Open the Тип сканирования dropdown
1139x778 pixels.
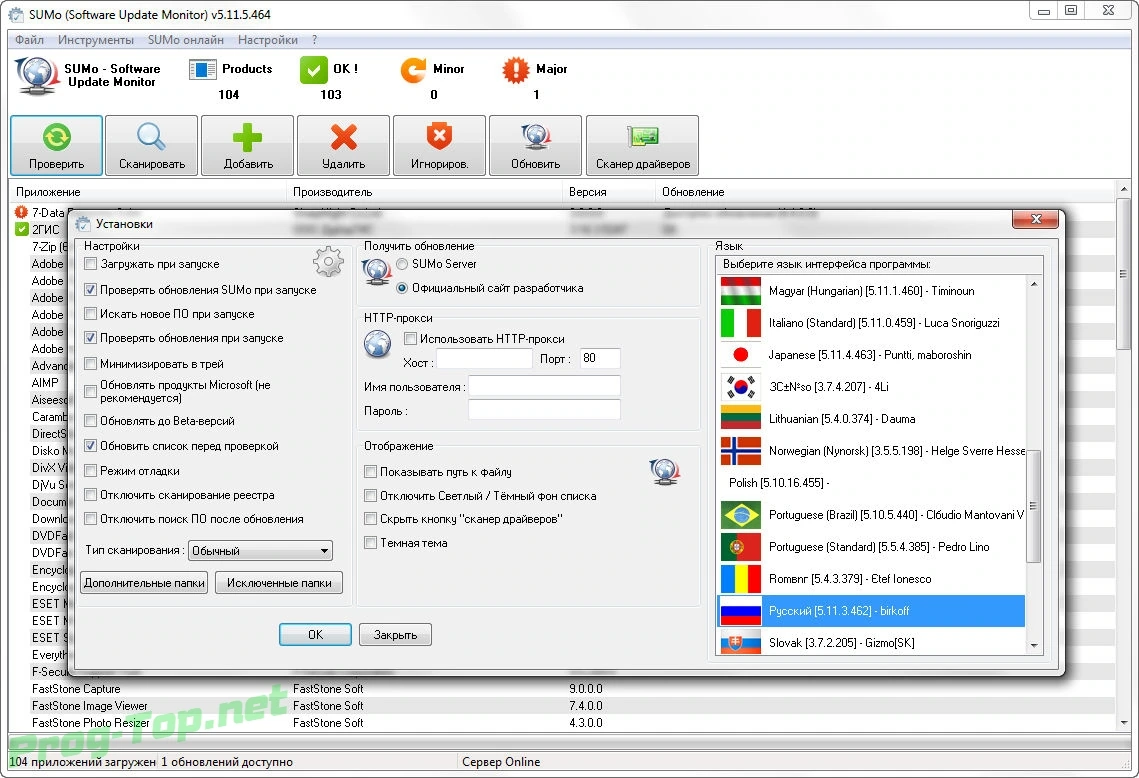[x=260, y=551]
